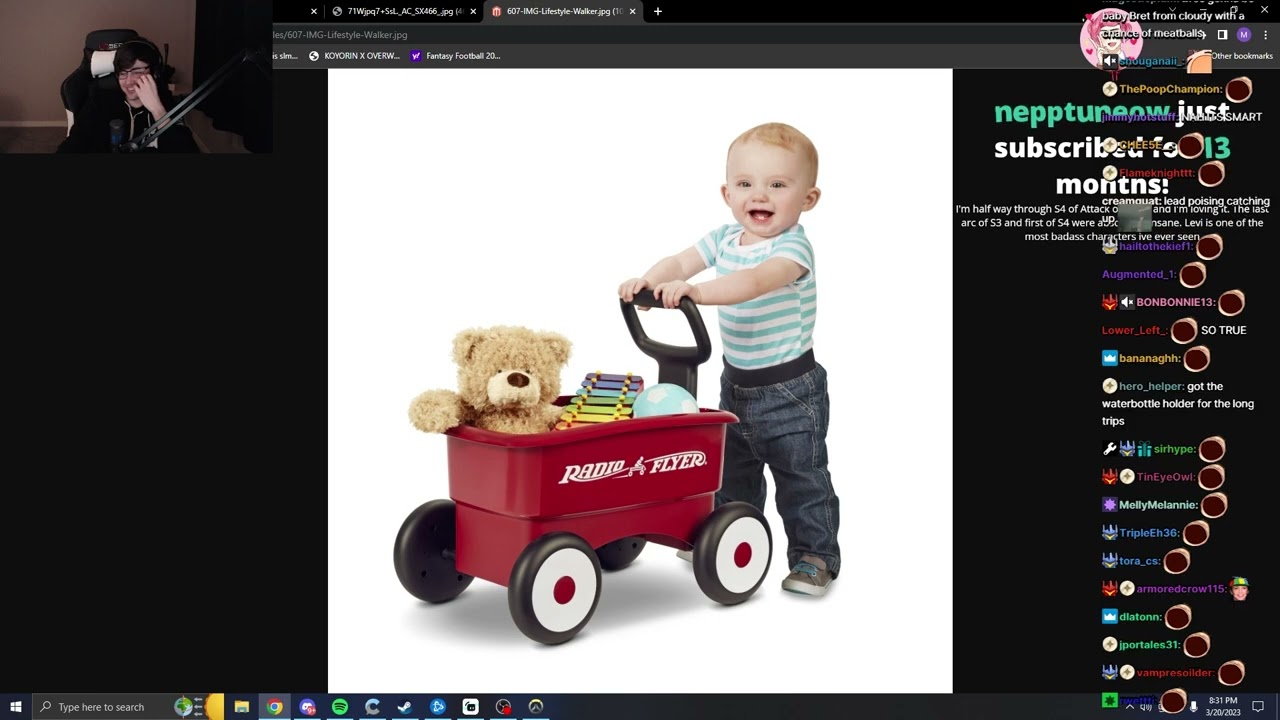The image size is (1280, 720).
Task: Switch to the 71Wjpq7+SsL image tab
Action: pyautogui.click(x=403, y=11)
